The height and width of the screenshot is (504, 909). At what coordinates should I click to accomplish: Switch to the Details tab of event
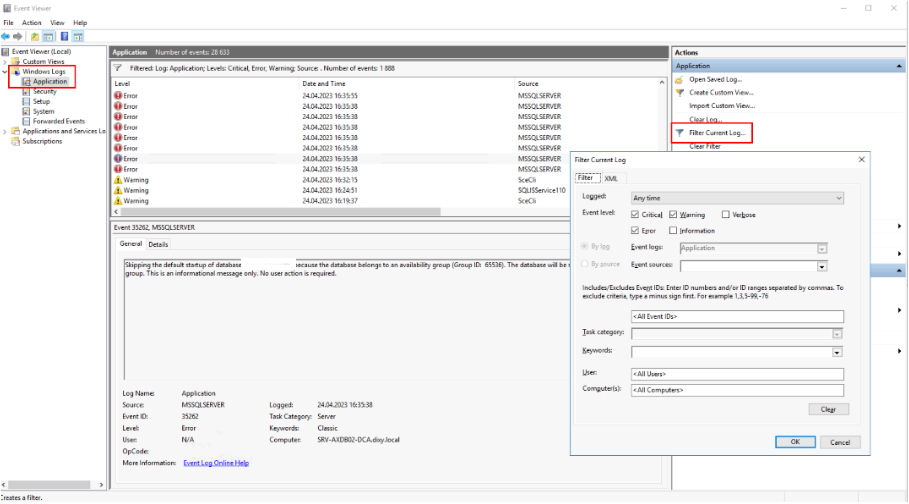click(158, 244)
